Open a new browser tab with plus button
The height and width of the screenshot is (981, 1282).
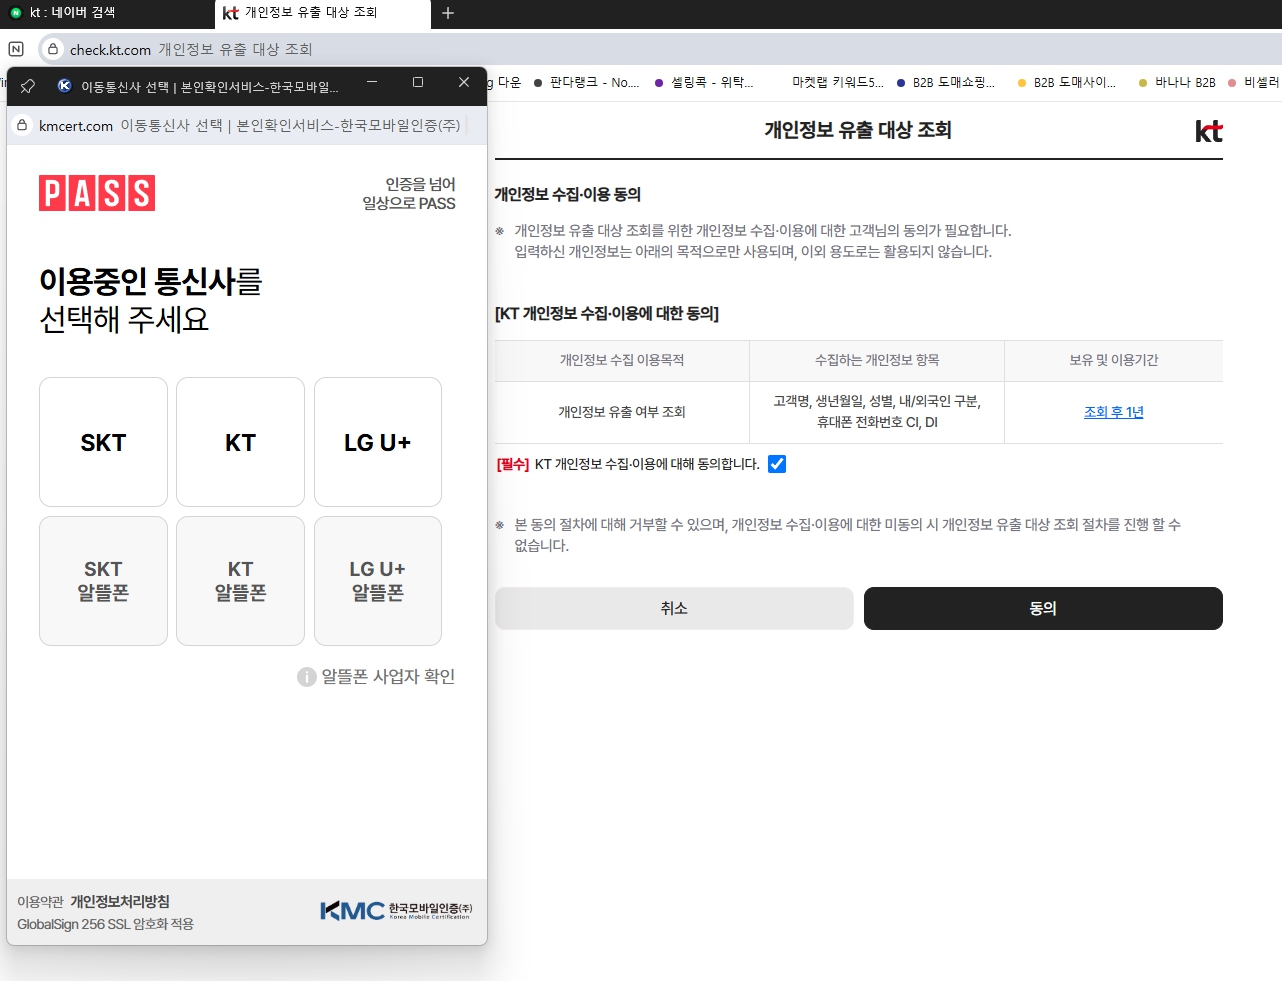tap(448, 13)
